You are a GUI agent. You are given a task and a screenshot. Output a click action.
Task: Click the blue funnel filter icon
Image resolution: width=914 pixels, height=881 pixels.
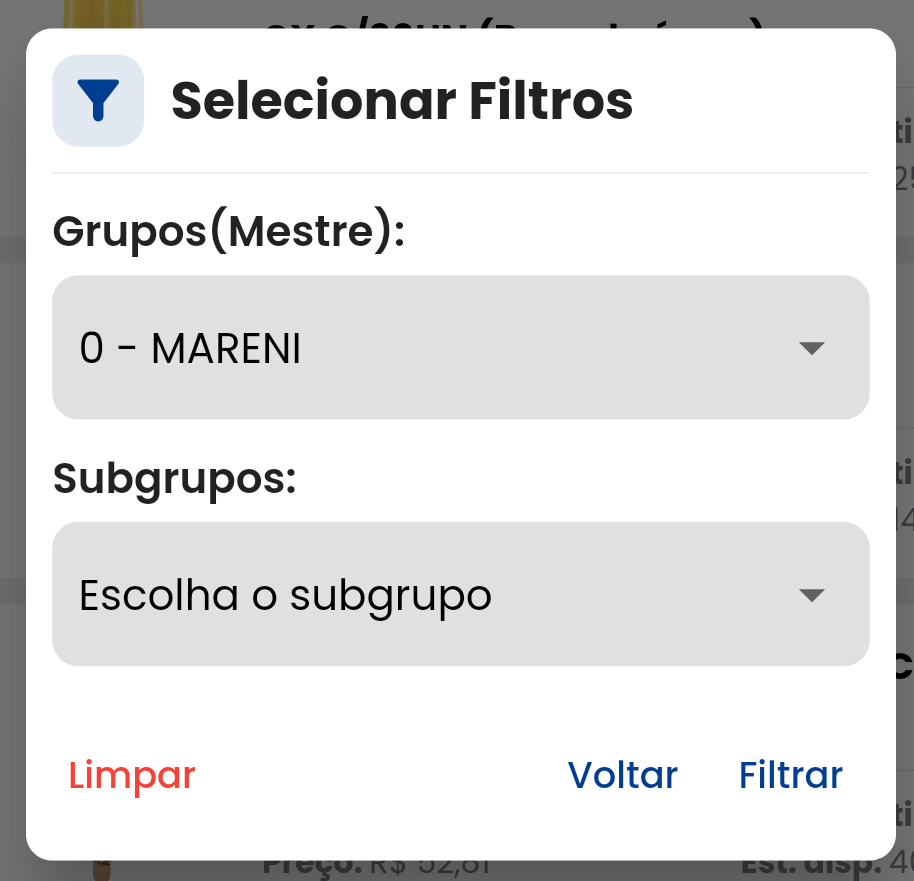pyautogui.click(x=98, y=101)
